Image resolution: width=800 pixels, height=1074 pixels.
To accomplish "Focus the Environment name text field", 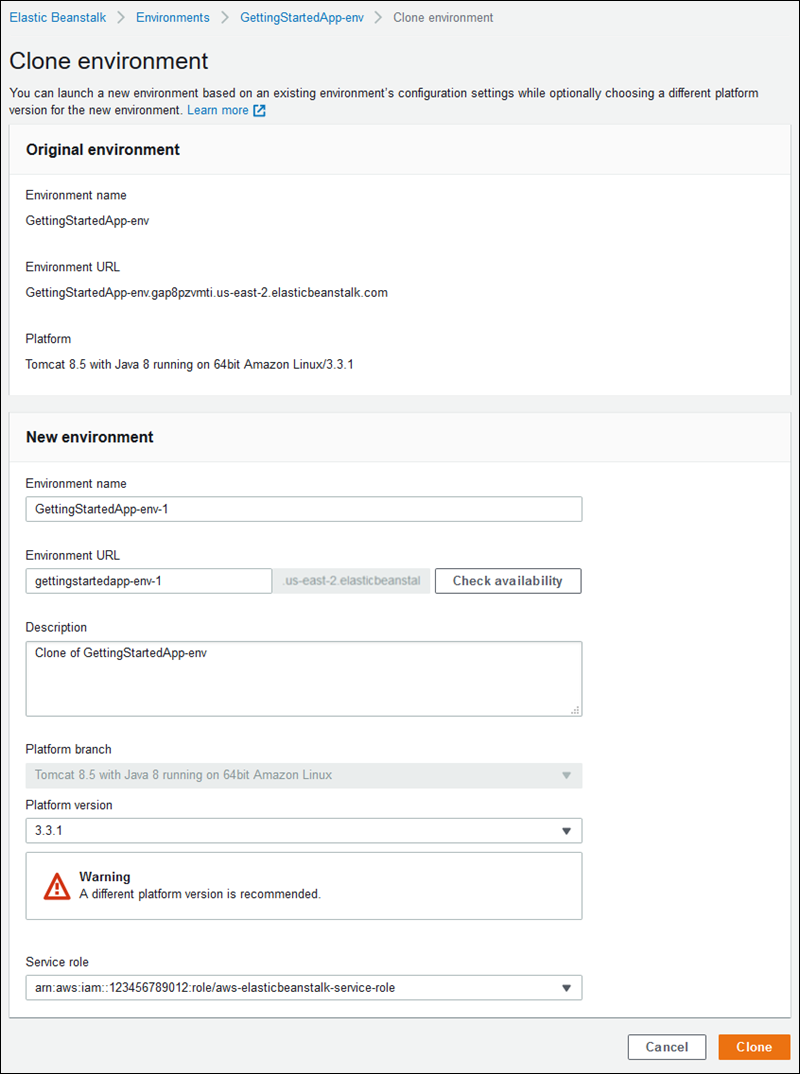I will click(x=303, y=509).
